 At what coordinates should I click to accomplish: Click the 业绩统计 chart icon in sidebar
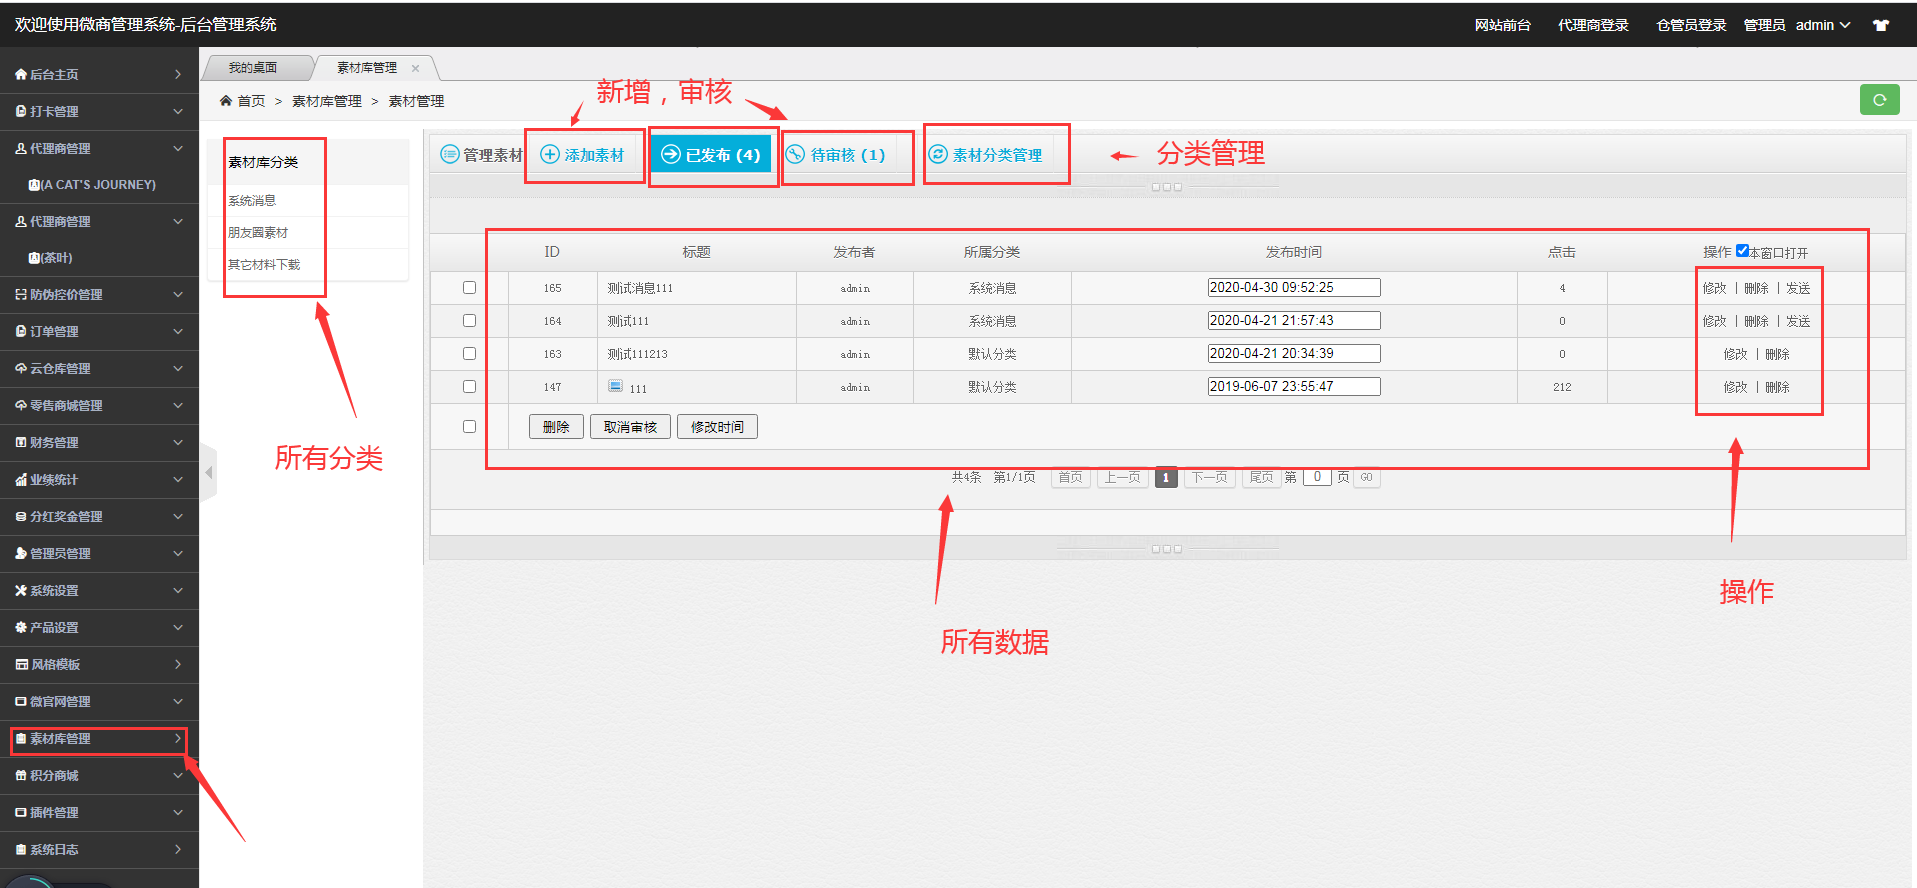pyautogui.click(x=21, y=479)
